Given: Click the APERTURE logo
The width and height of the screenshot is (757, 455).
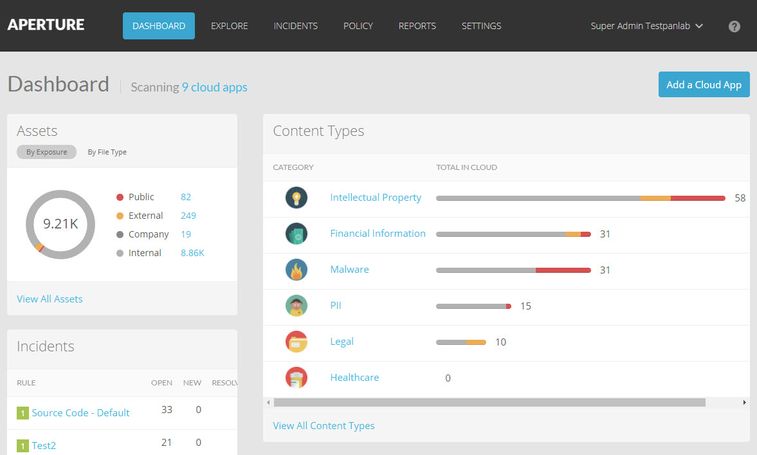Looking at the screenshot, I should 46,25.
